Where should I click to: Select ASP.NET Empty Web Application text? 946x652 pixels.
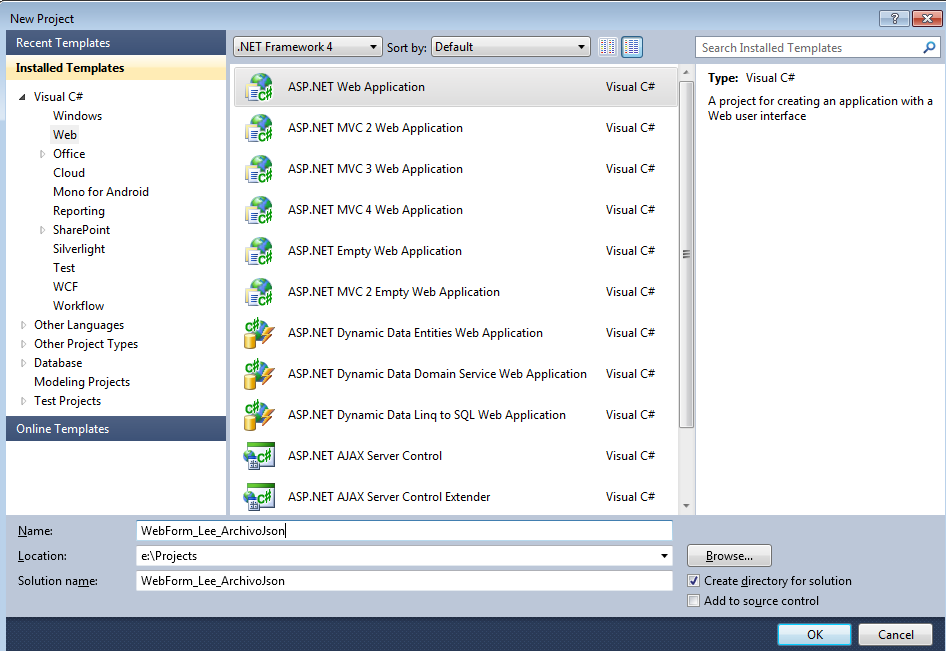coord(375,251)
